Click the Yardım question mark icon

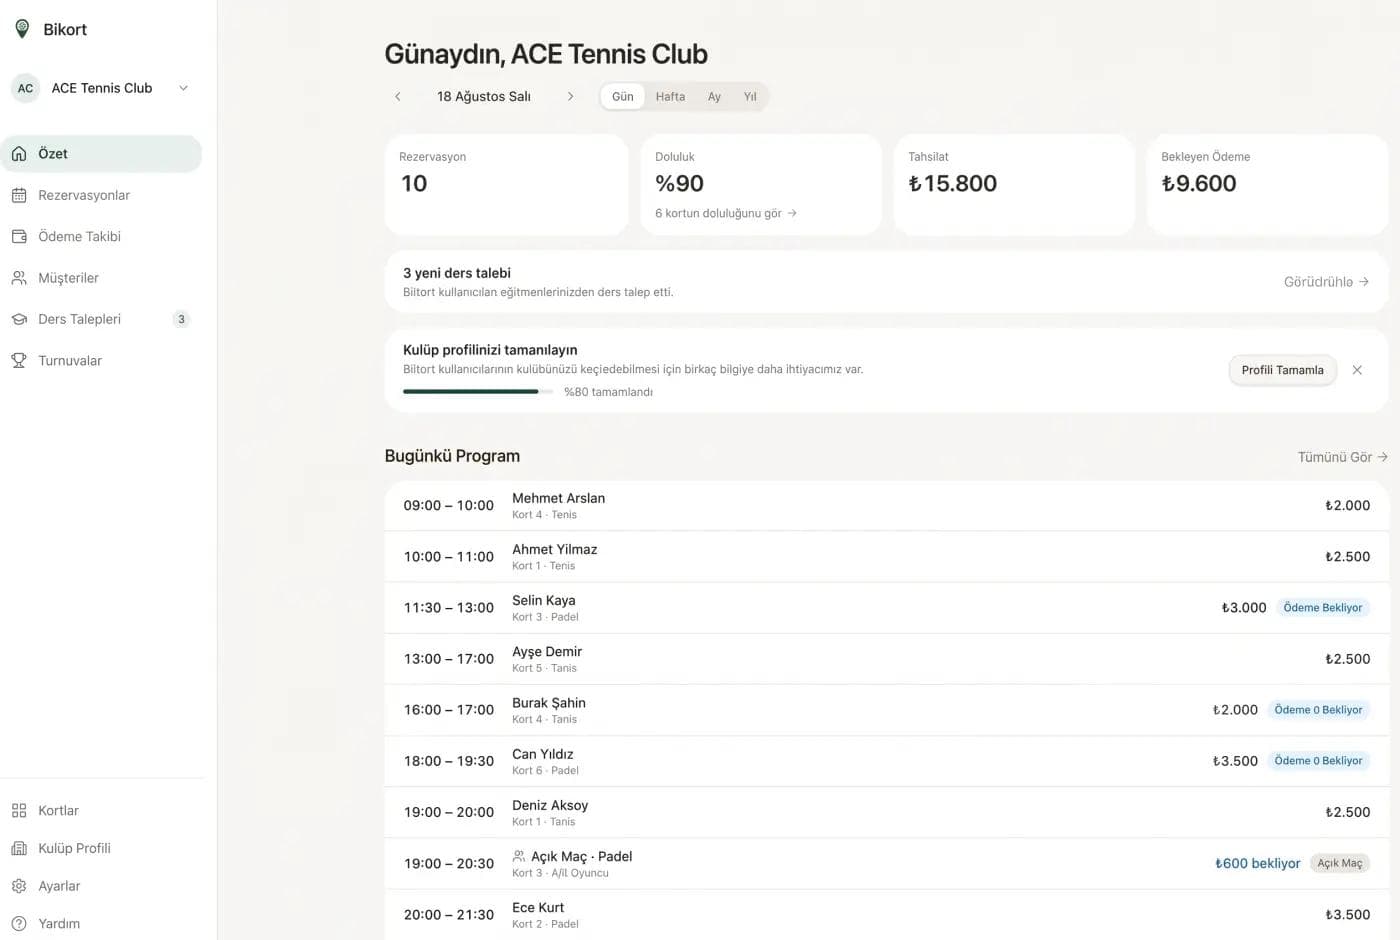(19, 924)
